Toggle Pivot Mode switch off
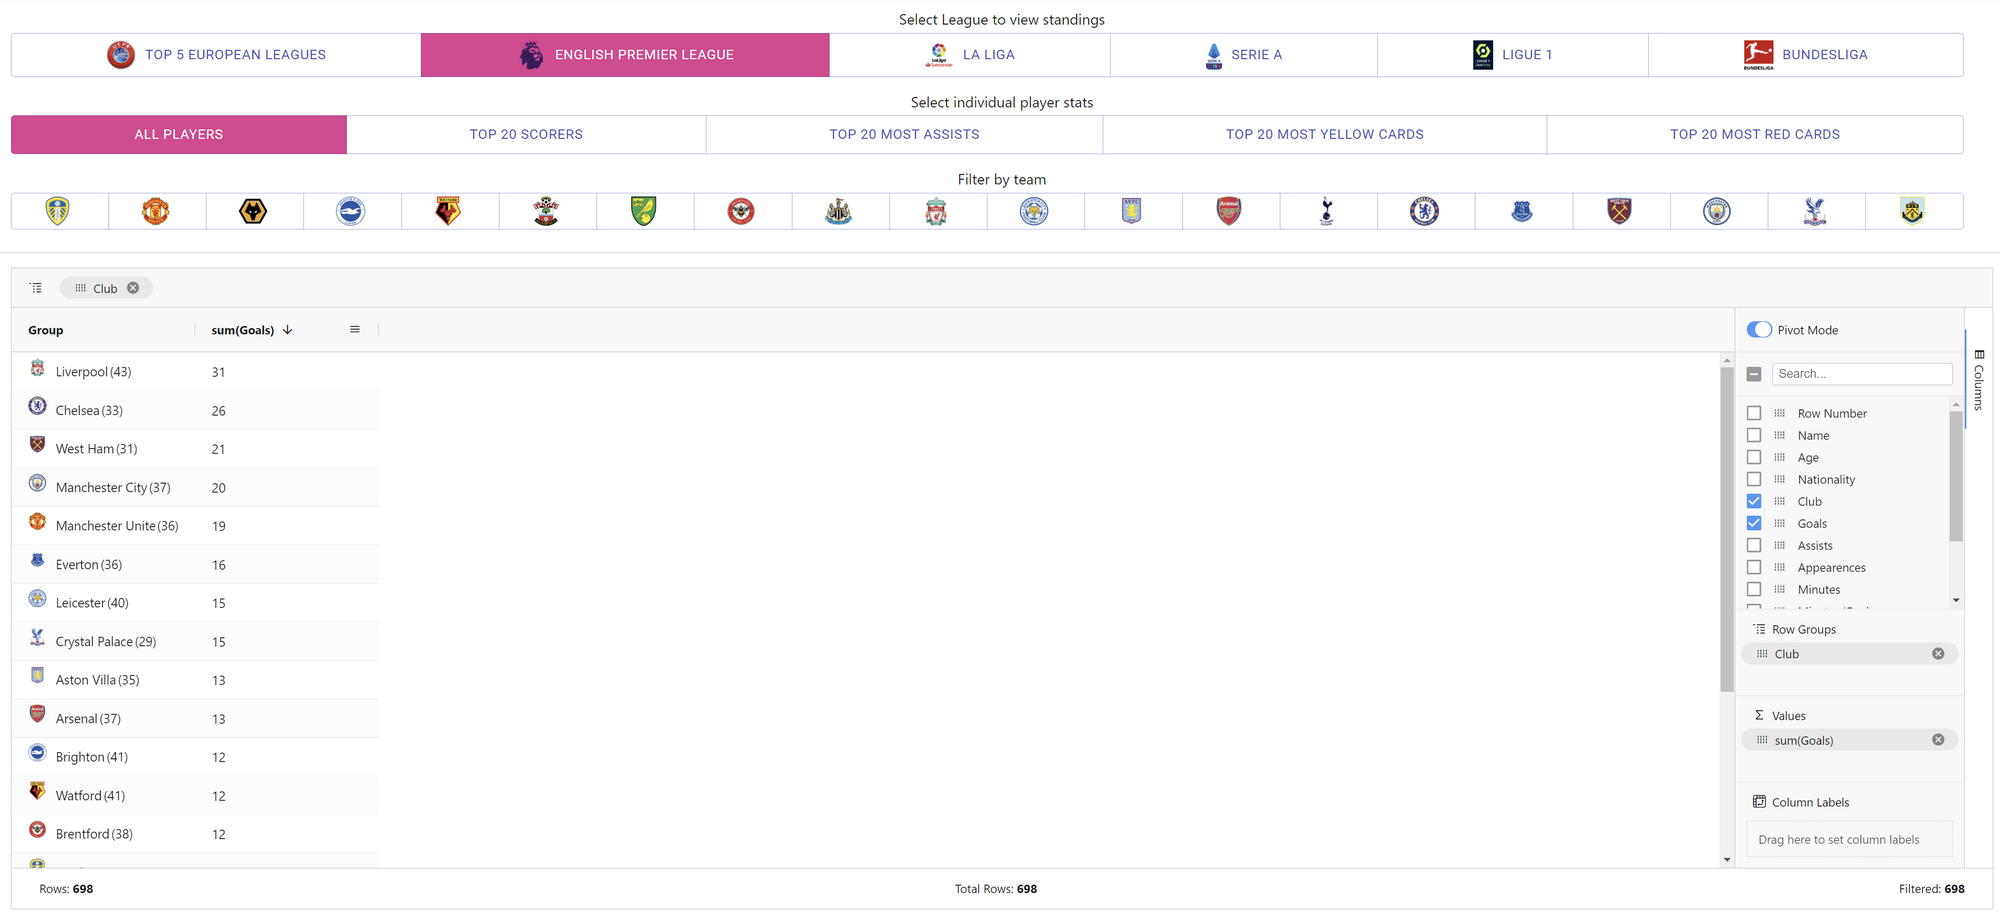Screen dimensions: 2000x924 (1759, 330)
